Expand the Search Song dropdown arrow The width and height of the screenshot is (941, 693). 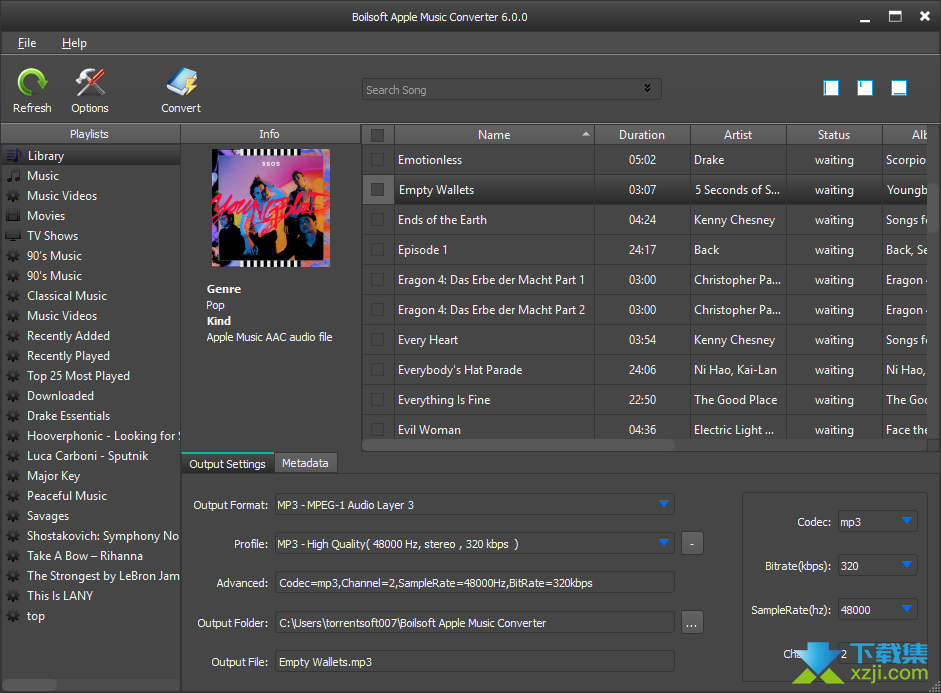648,88
